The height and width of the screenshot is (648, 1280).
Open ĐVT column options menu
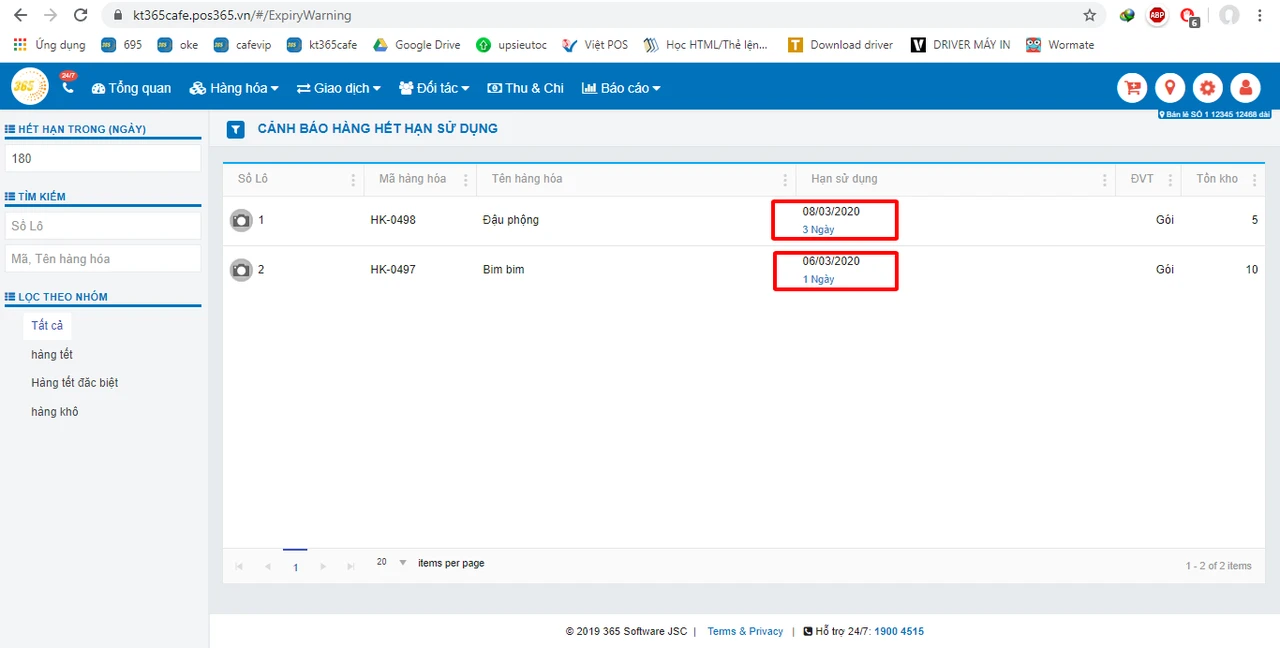pos(1169,180)
